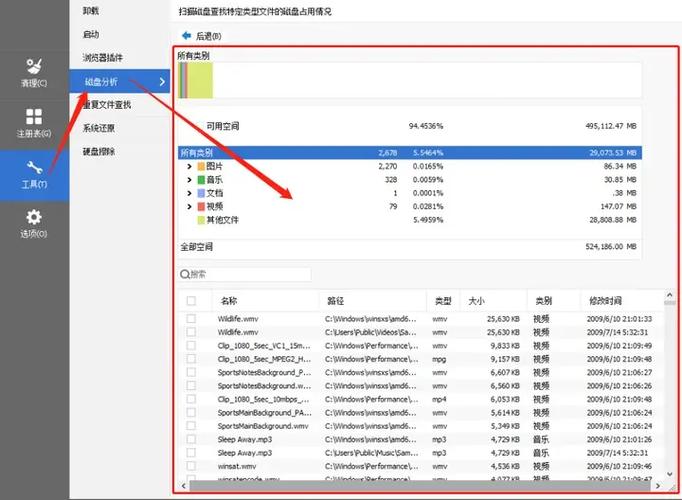Expand the 图片 category row
The width and height of the screenshot is (682, 500).
point(189,166)
